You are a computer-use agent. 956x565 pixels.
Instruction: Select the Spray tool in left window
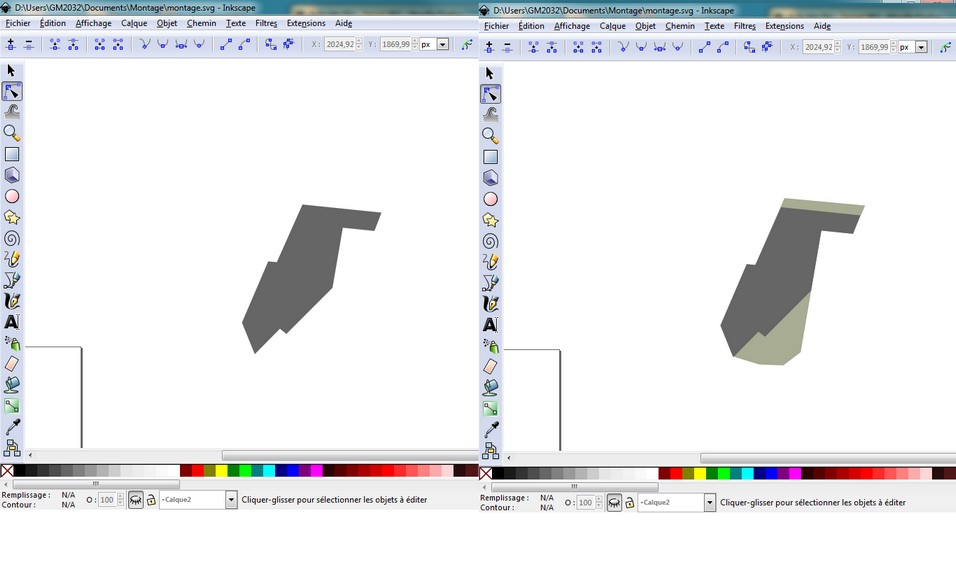(x=12, y=343)
